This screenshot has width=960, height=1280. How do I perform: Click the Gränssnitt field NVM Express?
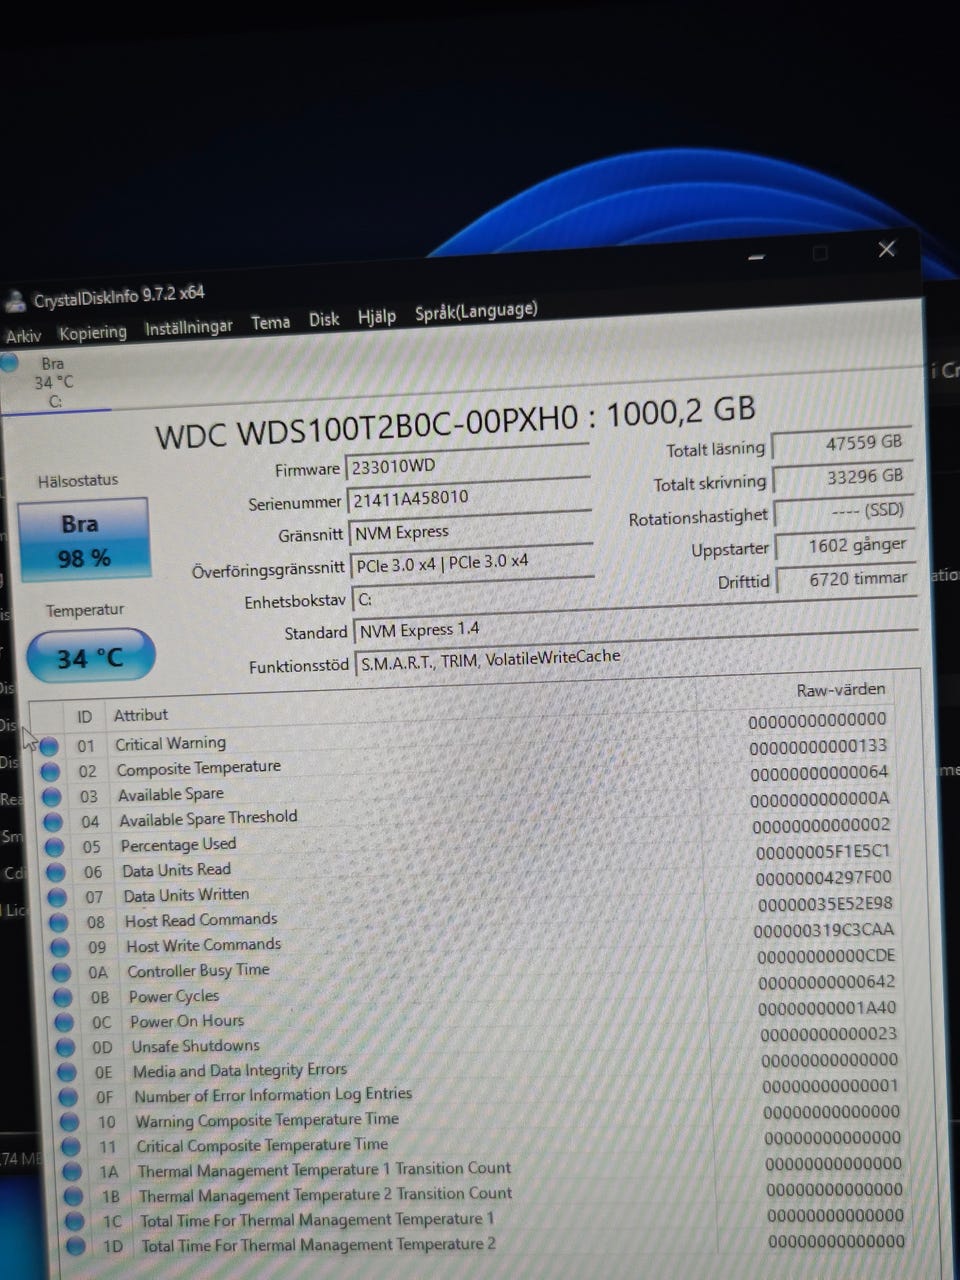(x=471, y=531)
